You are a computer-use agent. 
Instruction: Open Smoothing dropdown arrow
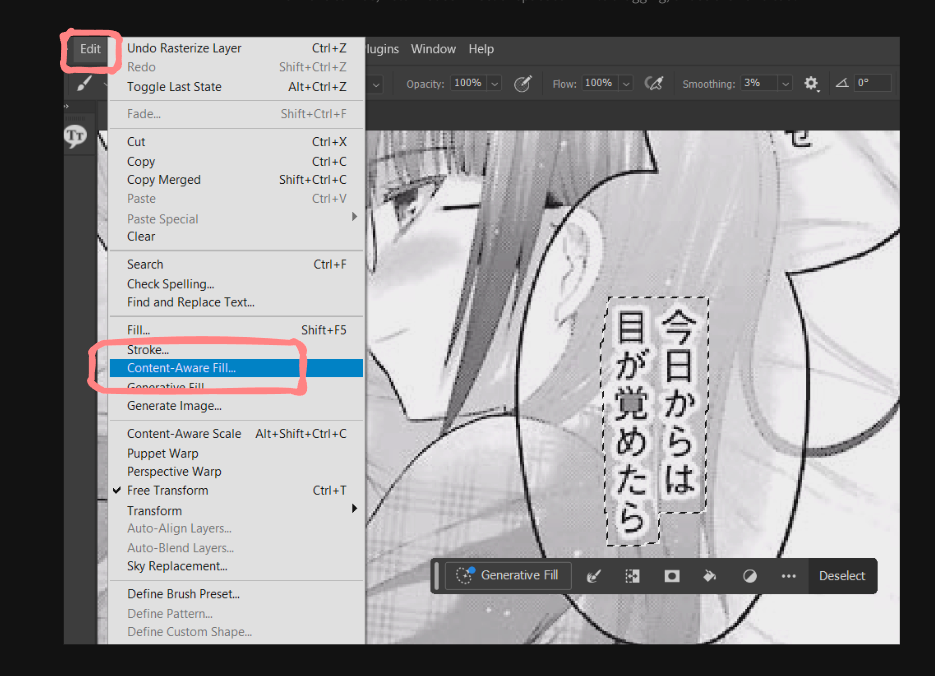(x=785, y=84)
